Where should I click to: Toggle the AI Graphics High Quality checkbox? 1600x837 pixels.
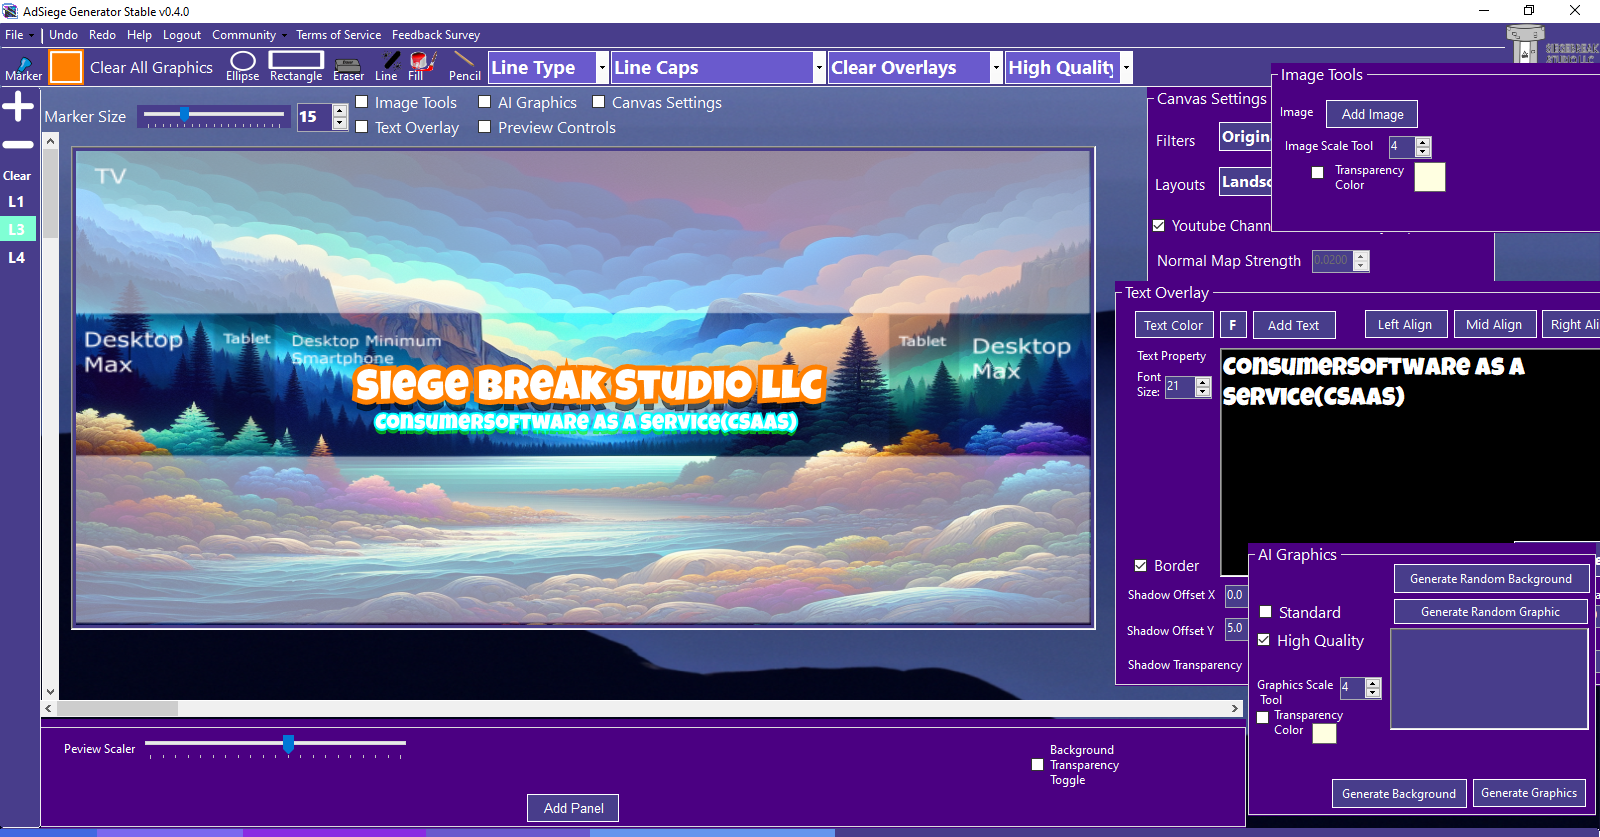point(1264,640)
